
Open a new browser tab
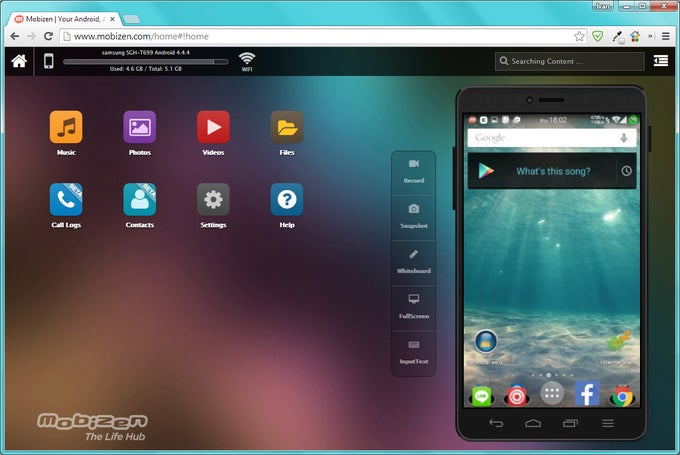point(131,19)
